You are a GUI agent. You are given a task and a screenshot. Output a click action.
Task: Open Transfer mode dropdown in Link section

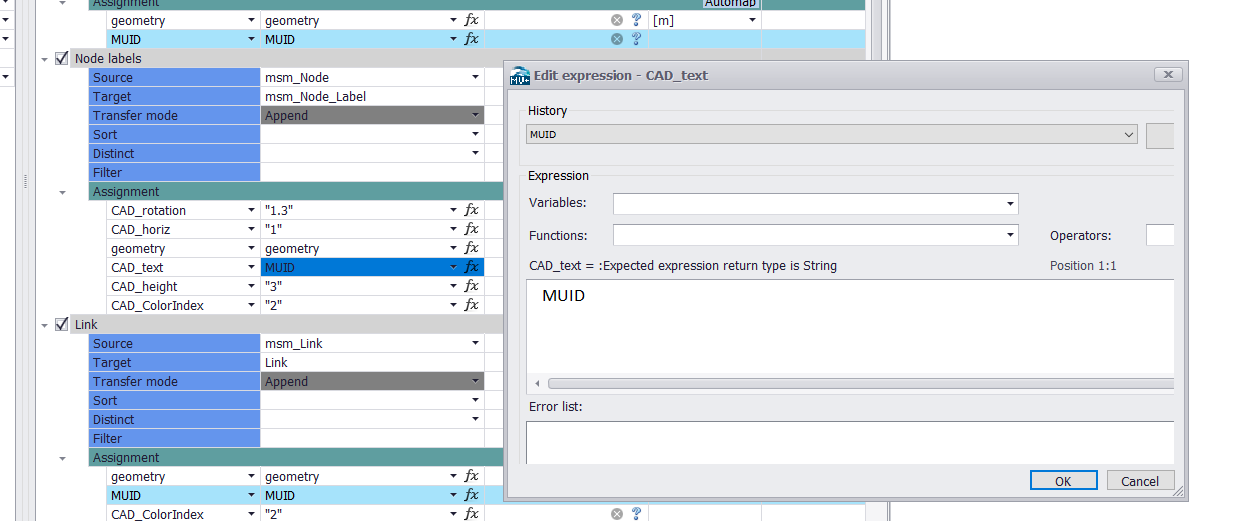point(476,381)
